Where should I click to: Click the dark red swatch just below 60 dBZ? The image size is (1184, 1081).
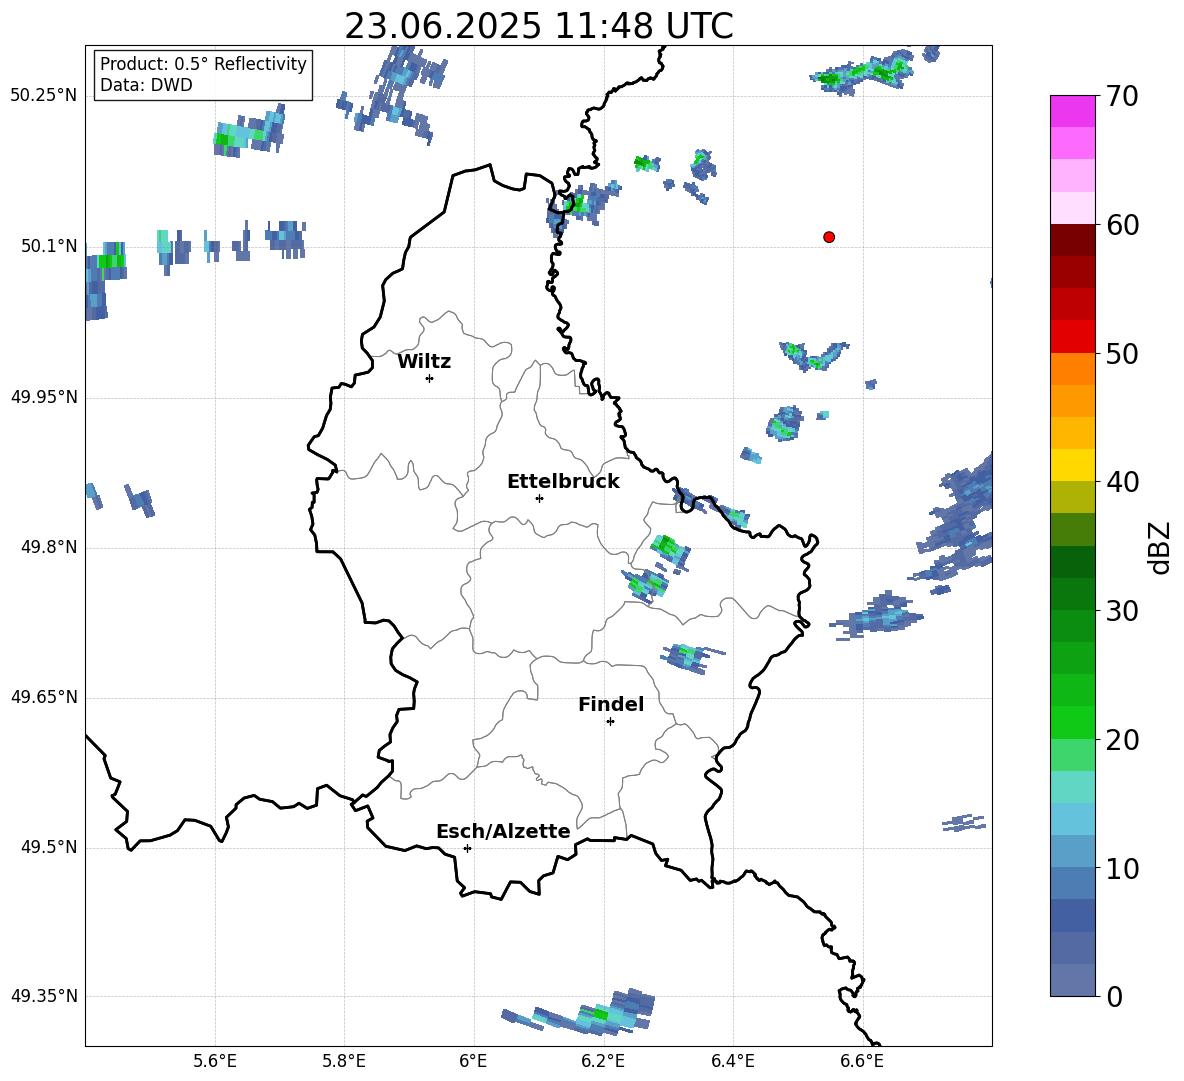pos(1072,240)
